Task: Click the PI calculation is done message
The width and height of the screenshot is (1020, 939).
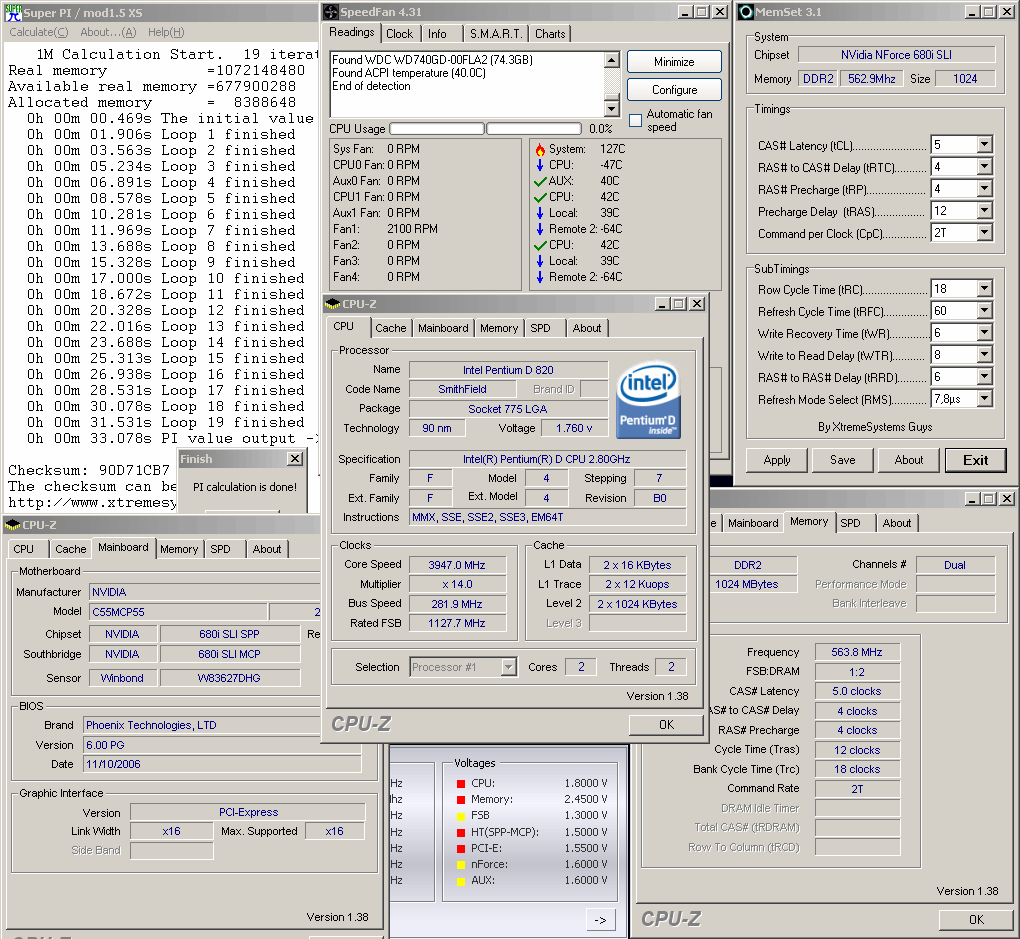Action: (x=245, y=487)
